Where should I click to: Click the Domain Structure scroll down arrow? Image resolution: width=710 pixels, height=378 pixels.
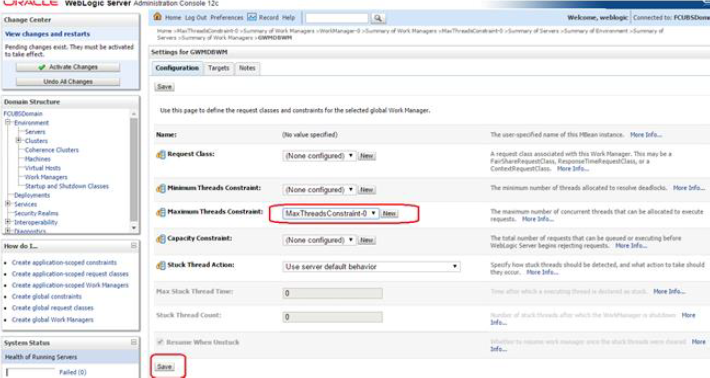134,228
